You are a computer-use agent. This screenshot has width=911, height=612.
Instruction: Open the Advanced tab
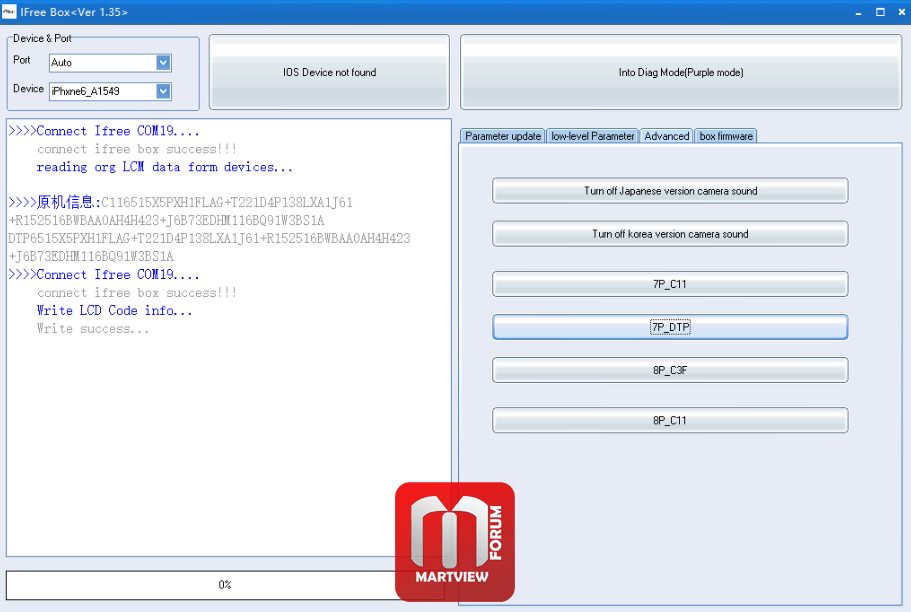click(x=666, y=136)
